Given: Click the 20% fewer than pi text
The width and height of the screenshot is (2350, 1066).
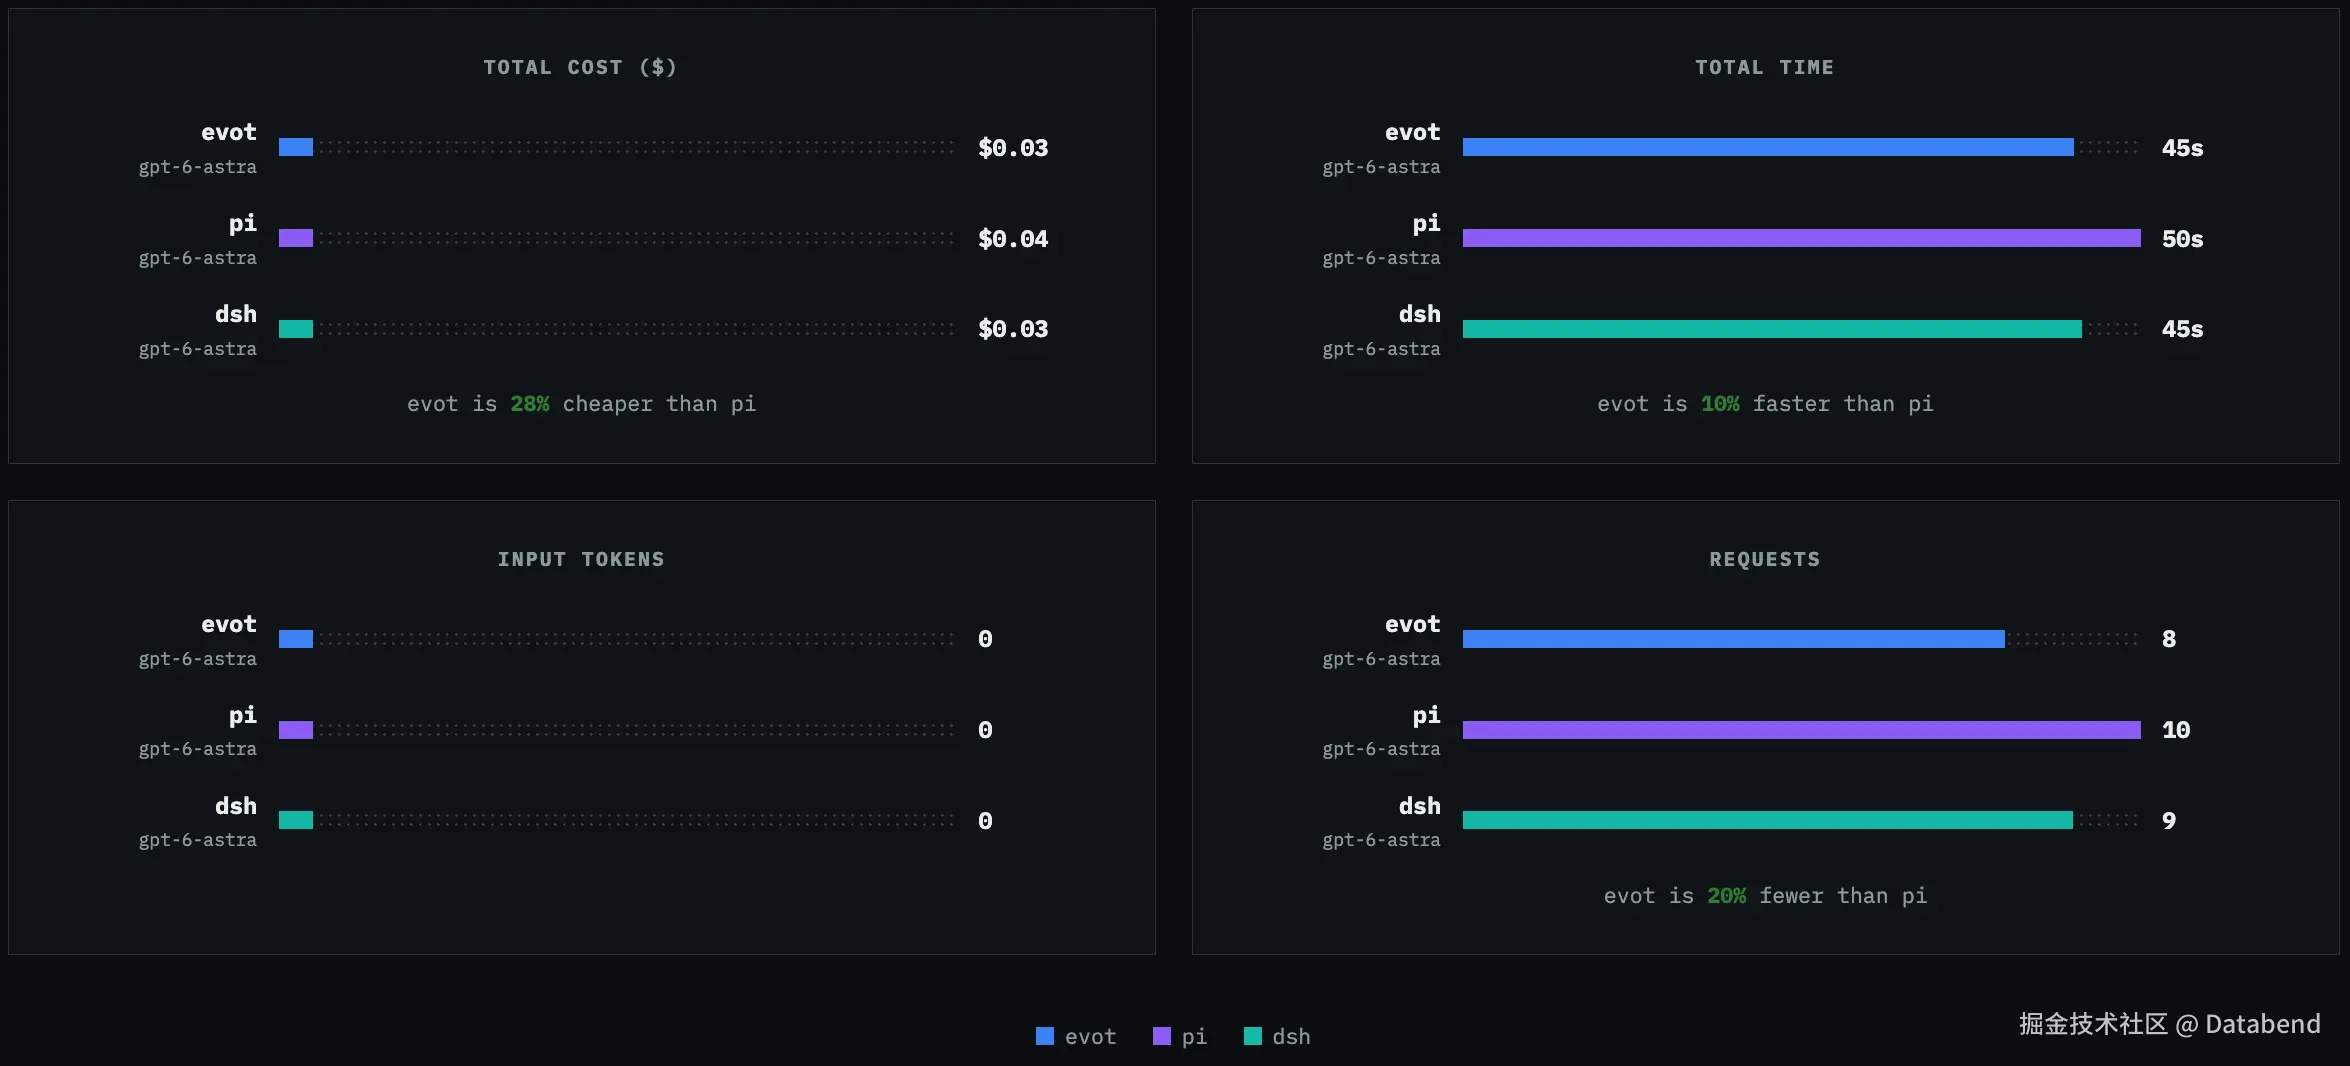Looking at the screenshot, I should pos(1817,896).
